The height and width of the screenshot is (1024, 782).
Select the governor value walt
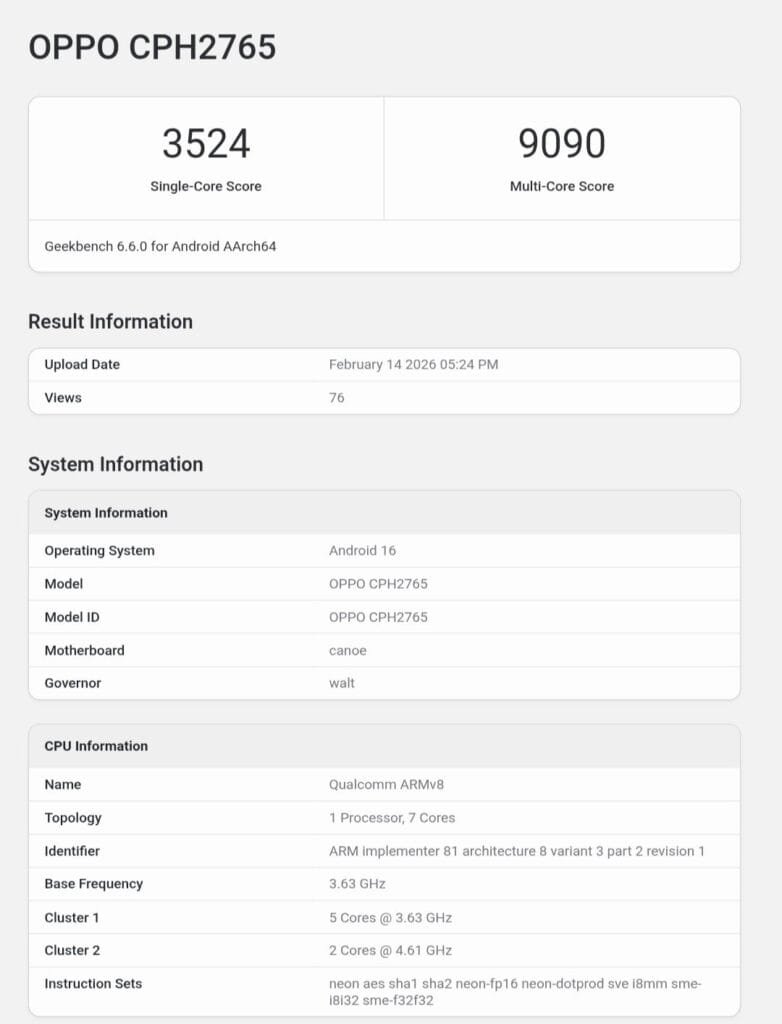tap(342, 683)
